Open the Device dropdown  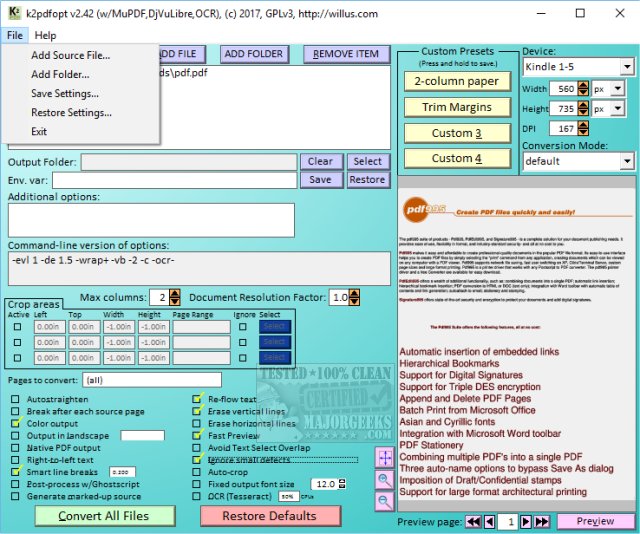pos(627,66)
